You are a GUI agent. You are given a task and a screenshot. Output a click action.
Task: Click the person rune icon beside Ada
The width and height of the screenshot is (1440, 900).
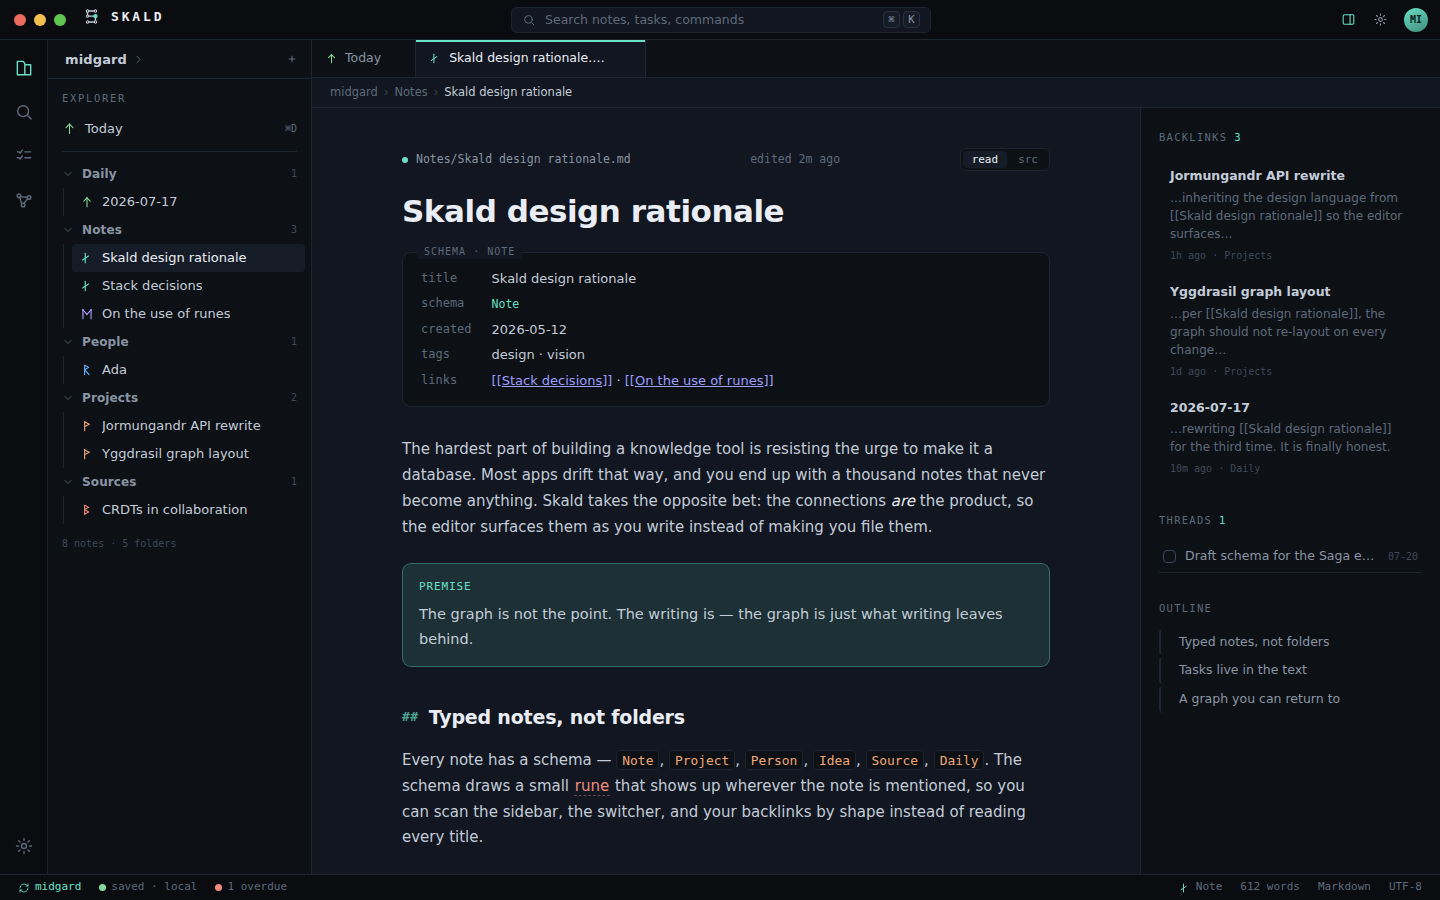pos(86,370)
